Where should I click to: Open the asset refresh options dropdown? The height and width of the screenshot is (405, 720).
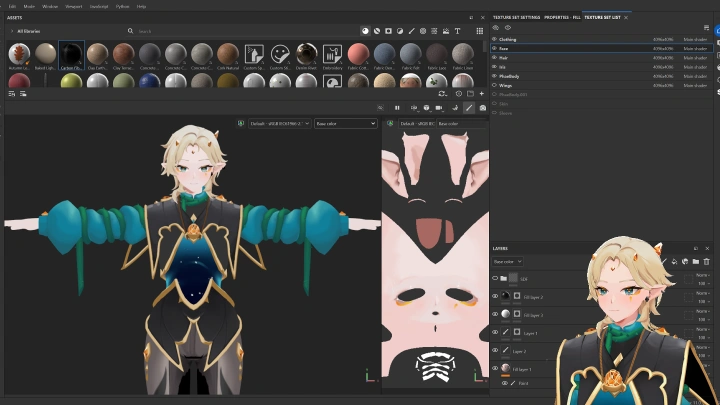(x=442, y=94)
